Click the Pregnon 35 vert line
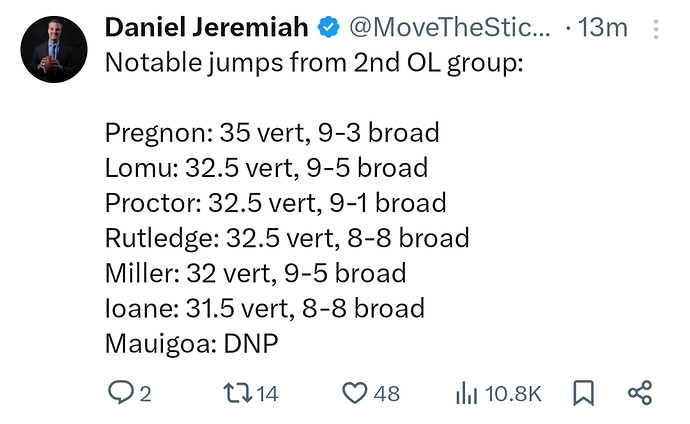This screenshot has height=424, width=690. click(x=272, y=132)
